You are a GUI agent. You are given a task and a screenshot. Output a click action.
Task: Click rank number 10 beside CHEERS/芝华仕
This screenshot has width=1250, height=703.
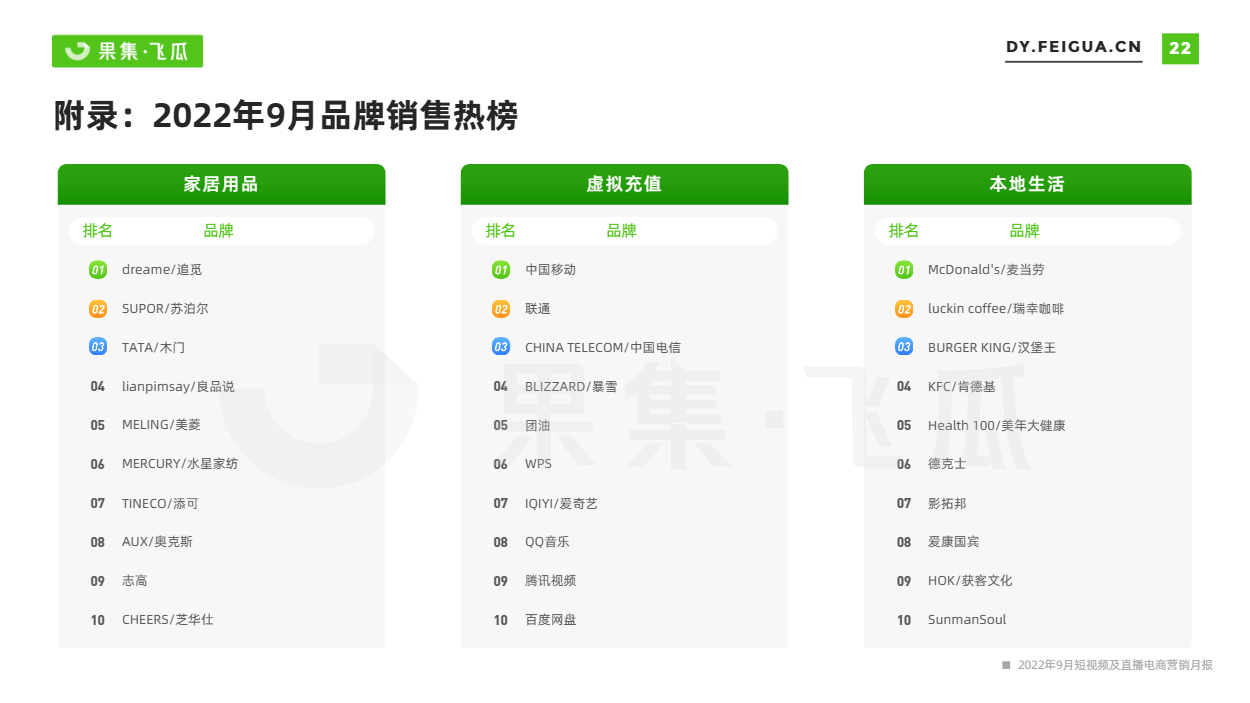click(x=98, y=620)
